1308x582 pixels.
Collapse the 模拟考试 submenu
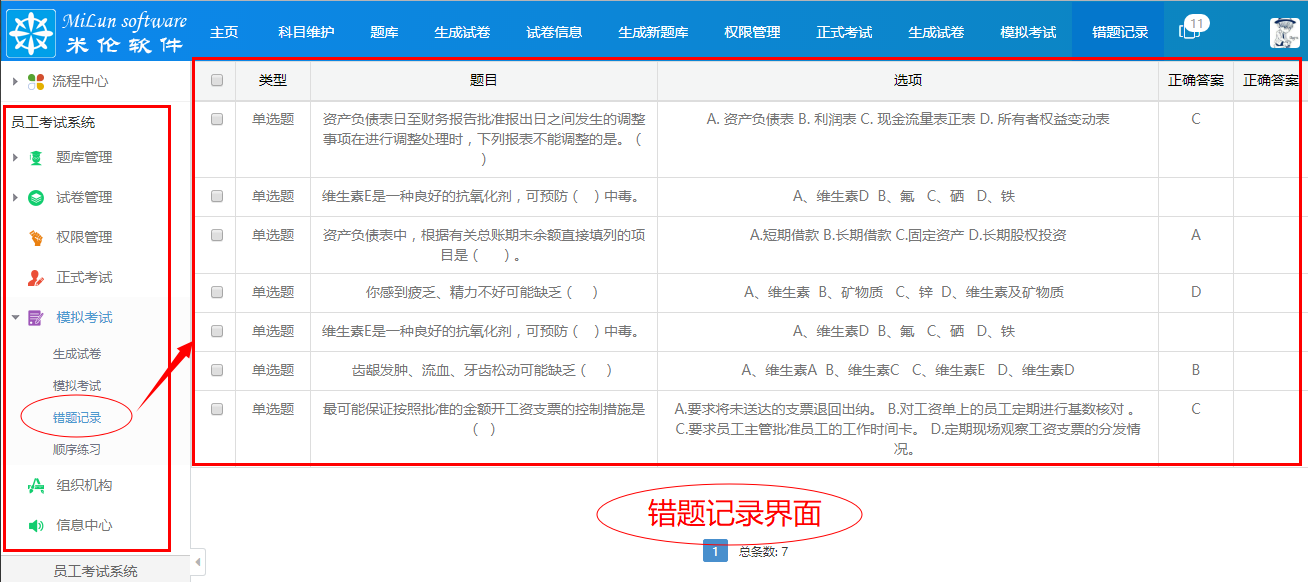[x=14, y=317]
